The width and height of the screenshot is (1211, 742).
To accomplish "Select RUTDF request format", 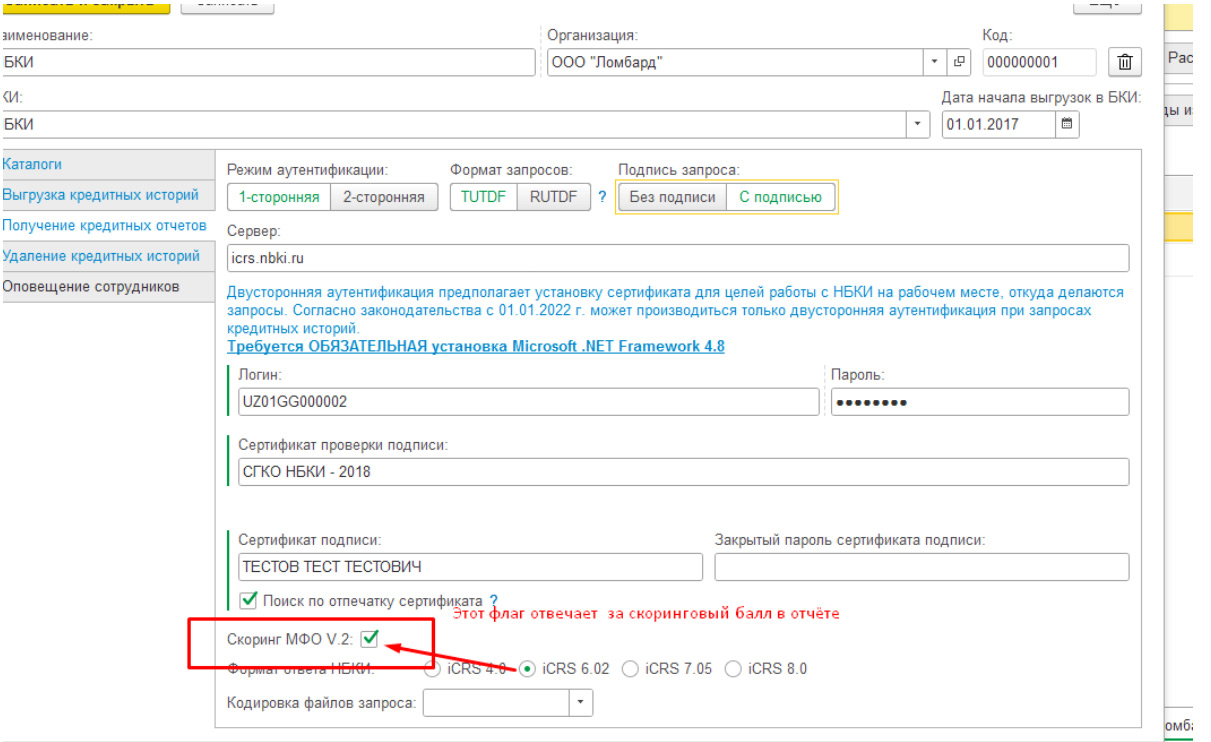I will pyautogui.click(x=554, y=197).
